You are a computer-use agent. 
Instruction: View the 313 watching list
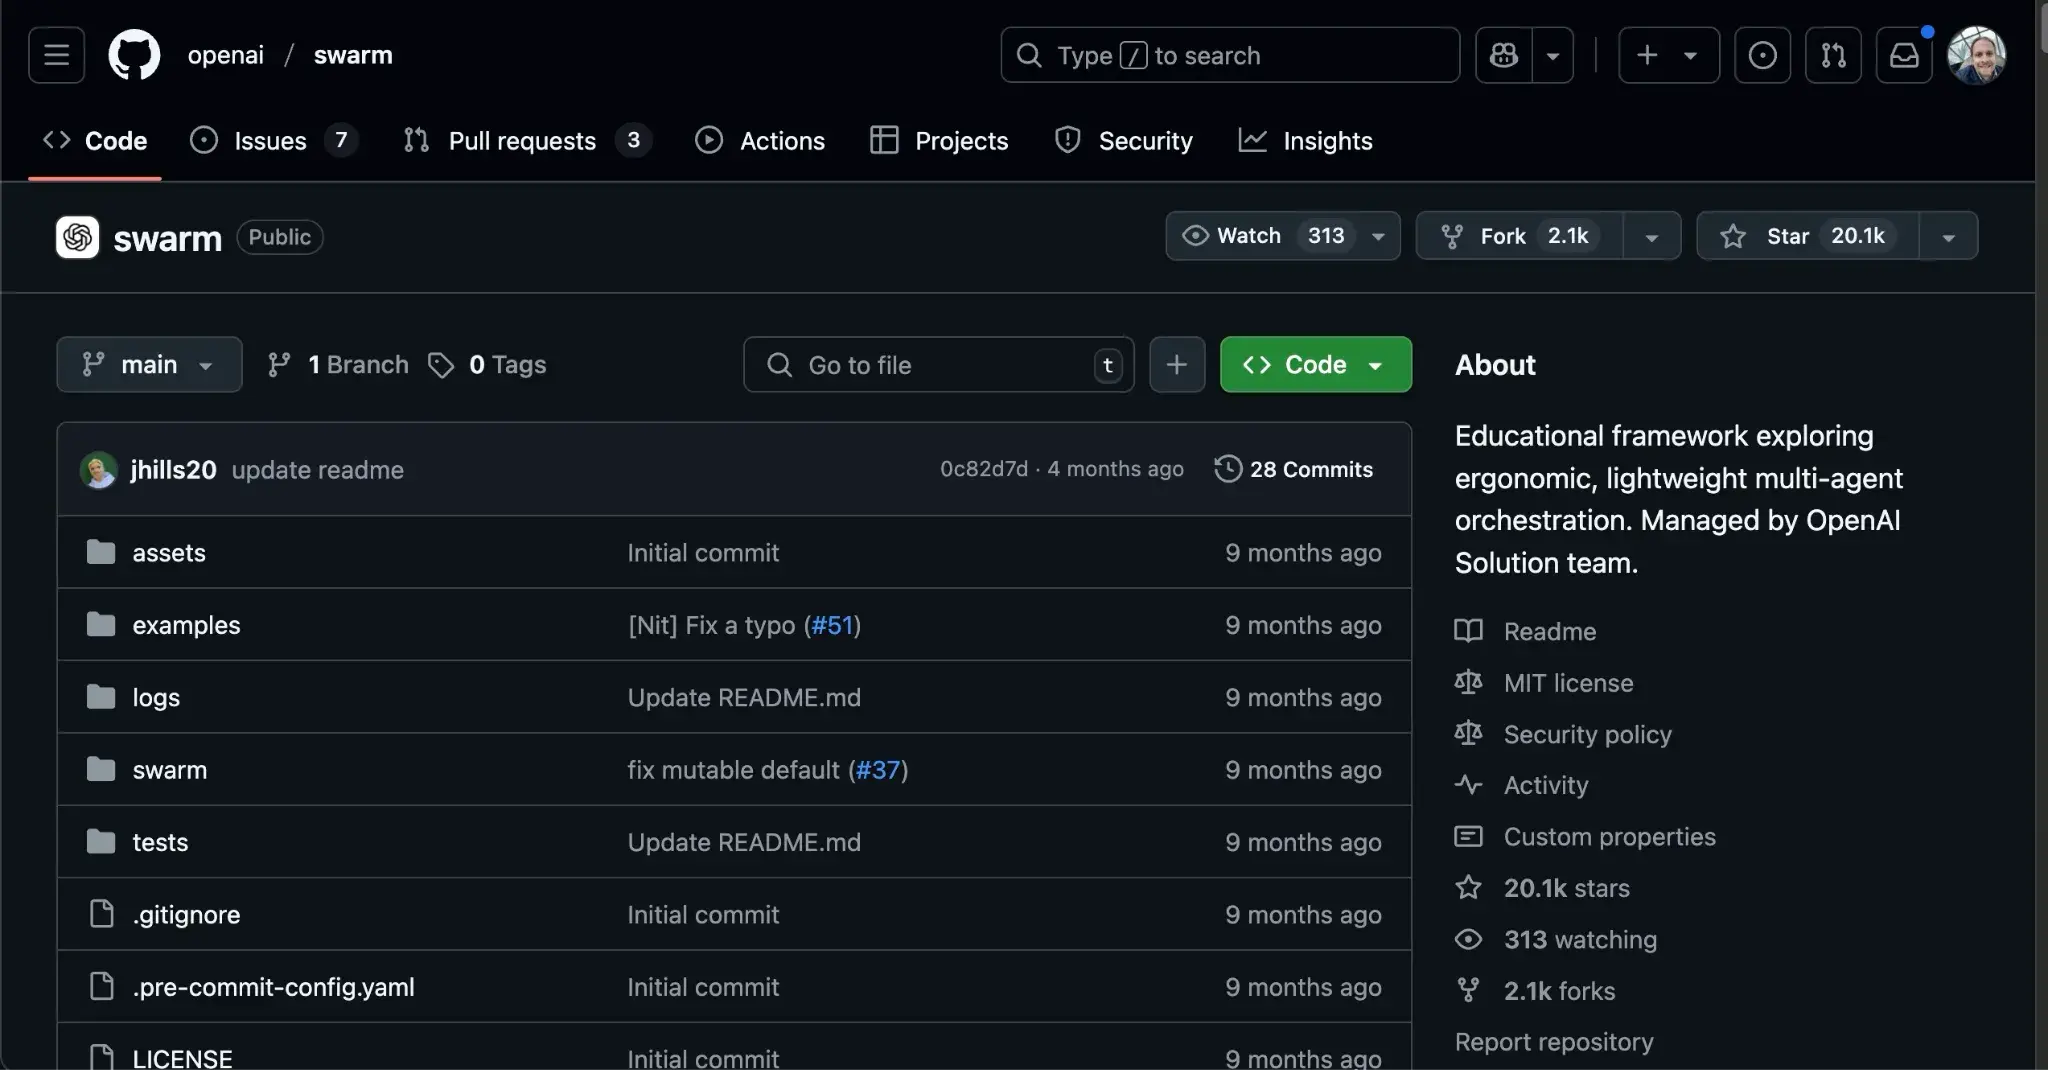(x=1556, y=939)
